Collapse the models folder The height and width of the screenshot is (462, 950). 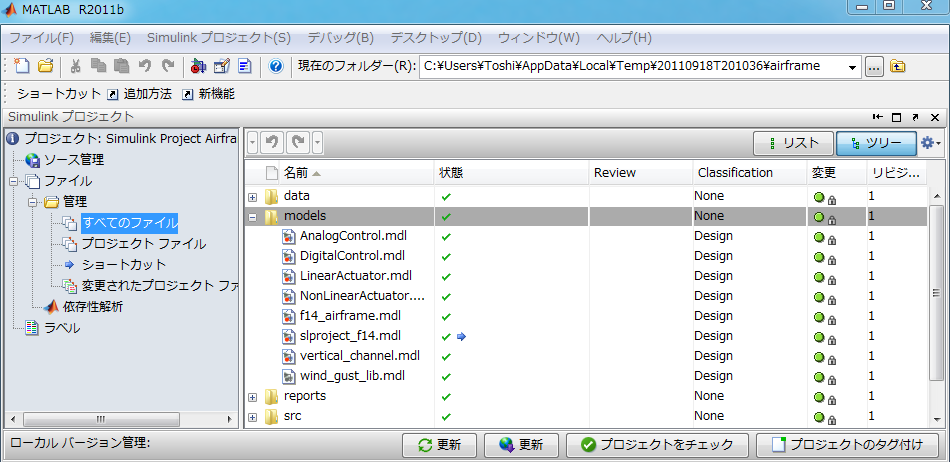pyautogui.click(x=253, y=217)
